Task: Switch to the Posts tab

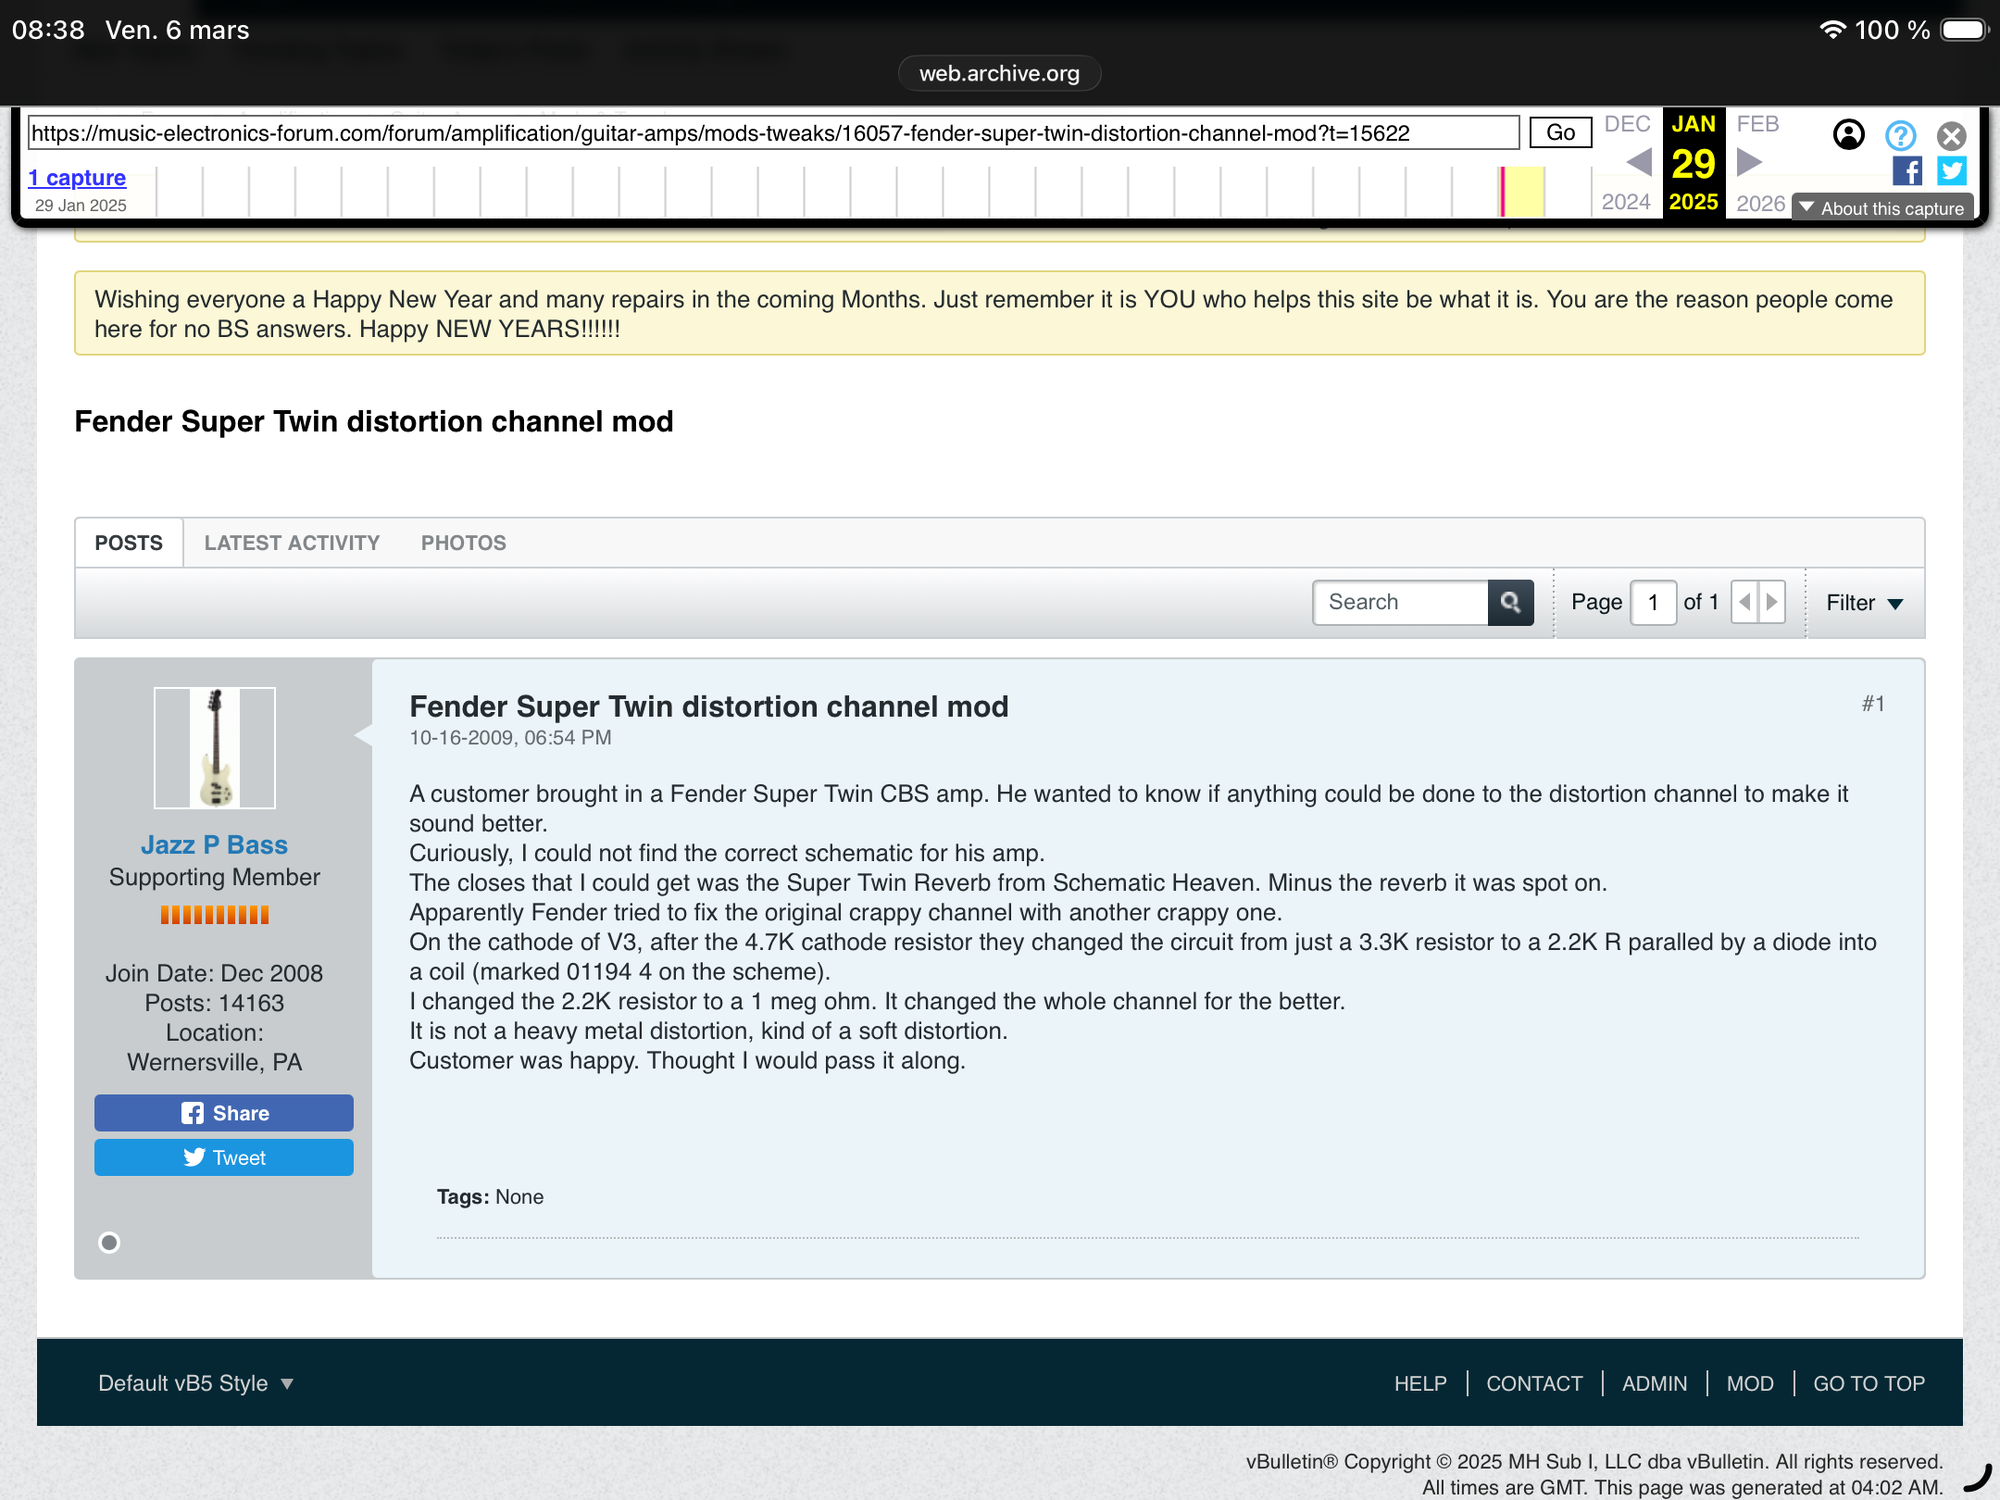Action: 129,543
